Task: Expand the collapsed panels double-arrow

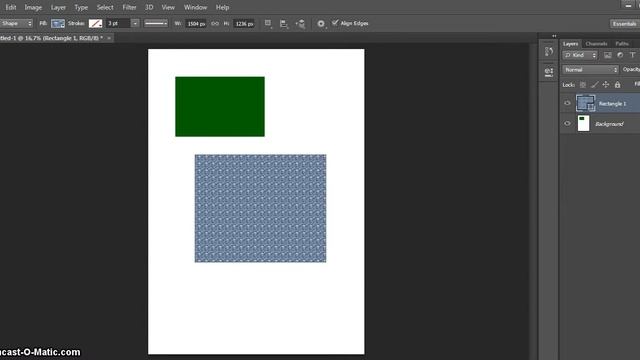Action: [554, 36]
